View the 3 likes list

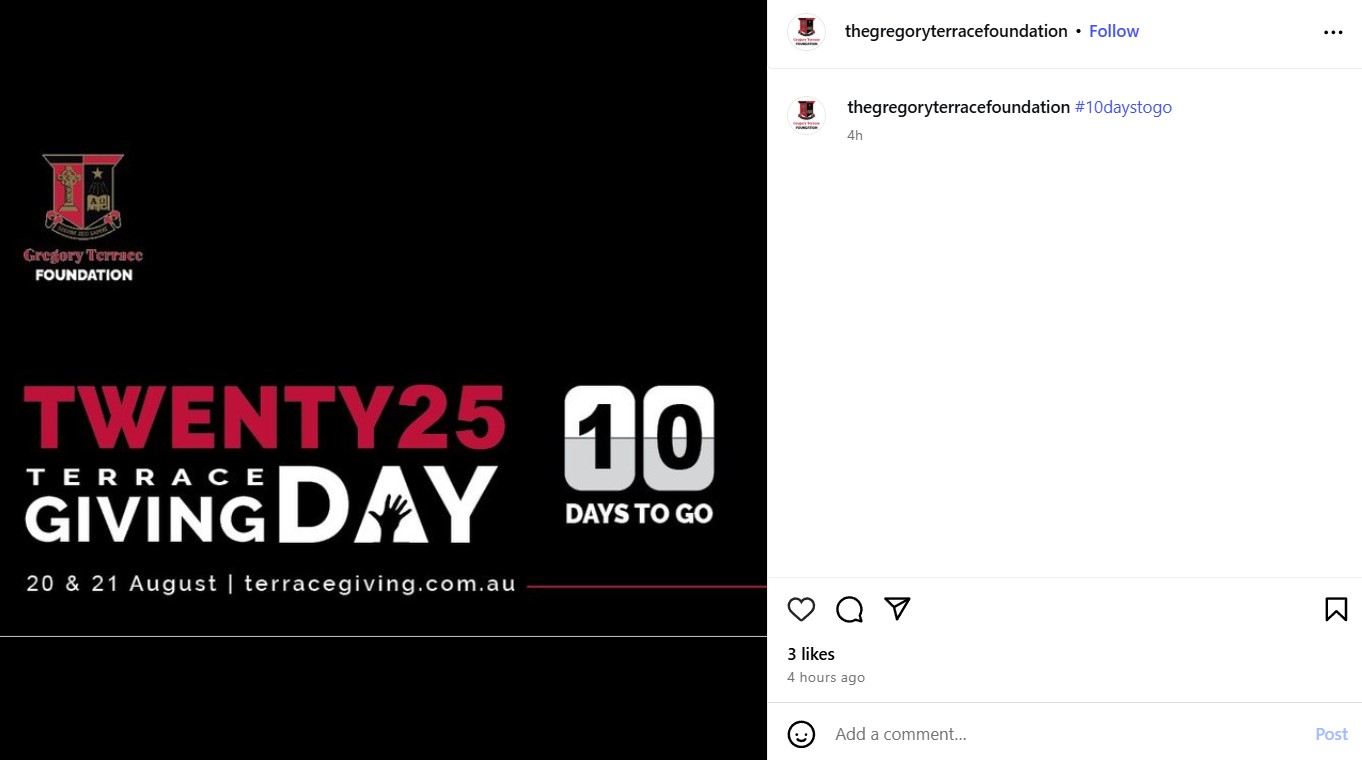pyautogui.click(x=811, y=654)
